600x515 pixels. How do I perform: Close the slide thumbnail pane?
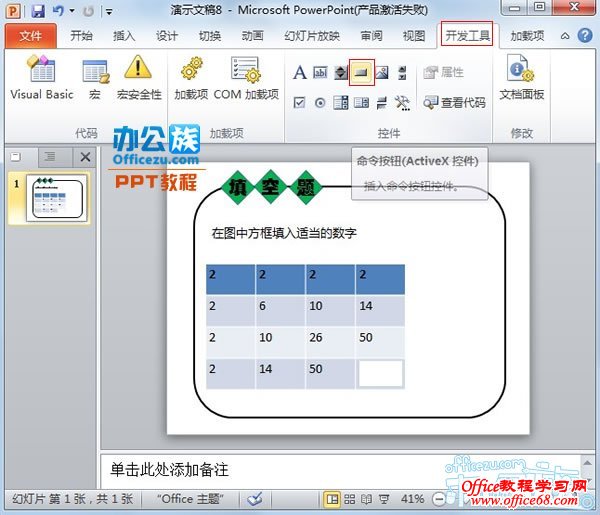click(x=85, y=157)
